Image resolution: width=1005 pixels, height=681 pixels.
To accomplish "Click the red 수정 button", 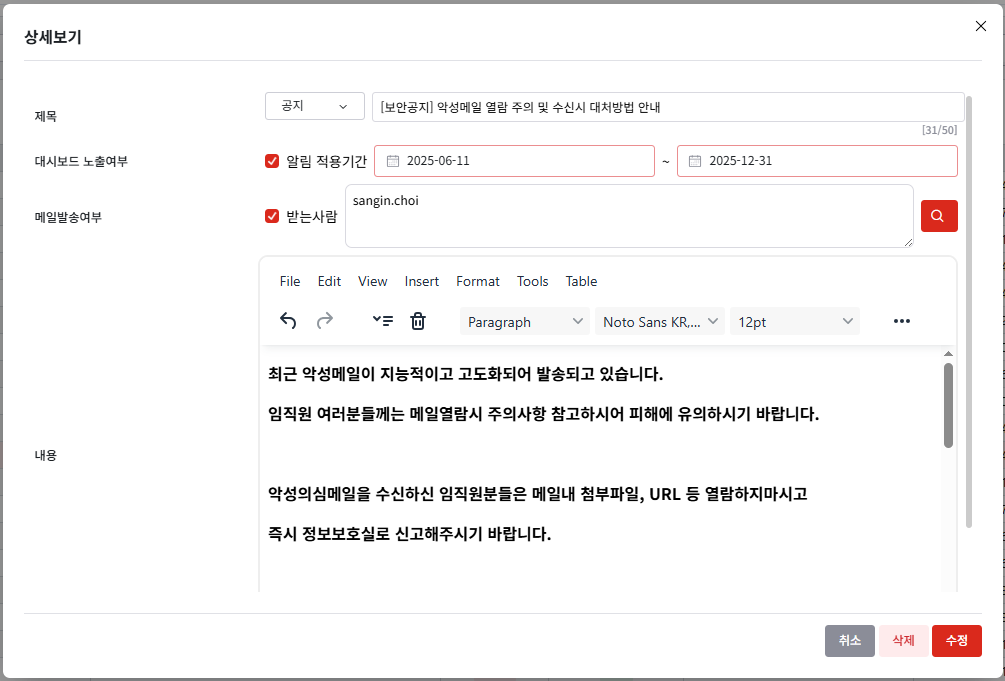I will click(957, 641).
